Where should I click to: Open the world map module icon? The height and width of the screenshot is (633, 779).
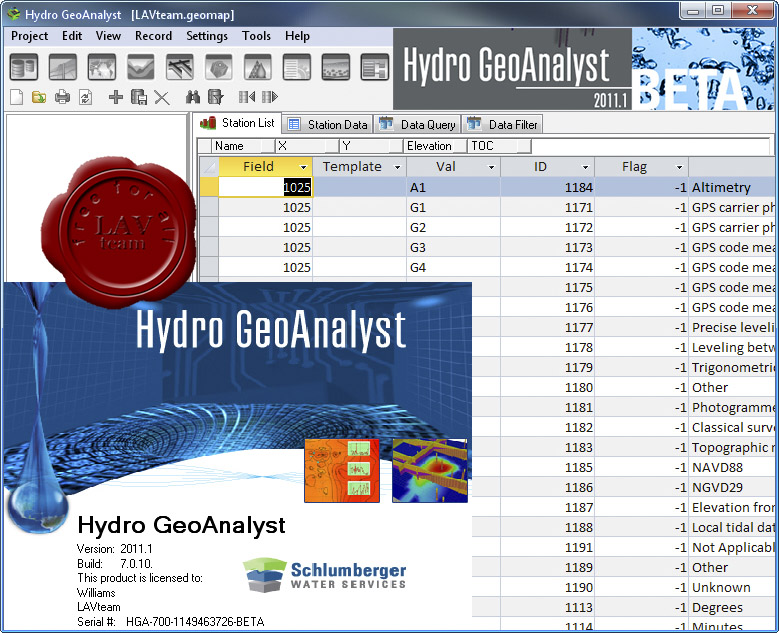(102, 67)
